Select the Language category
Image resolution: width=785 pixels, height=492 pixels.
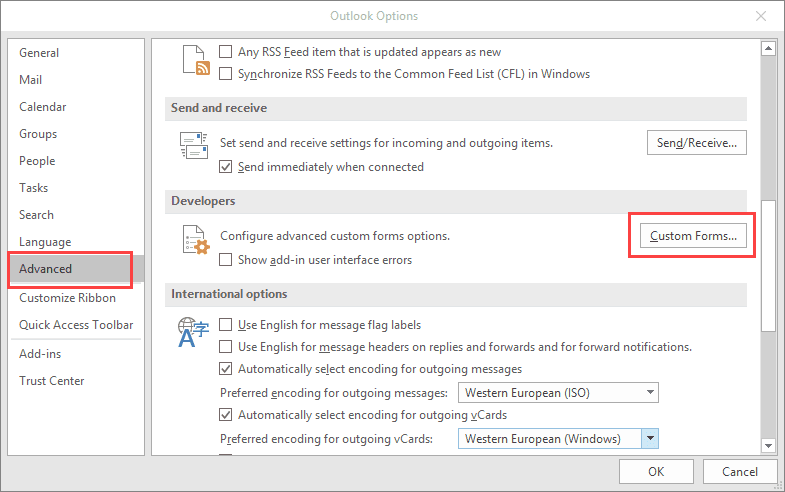point(76,242)
